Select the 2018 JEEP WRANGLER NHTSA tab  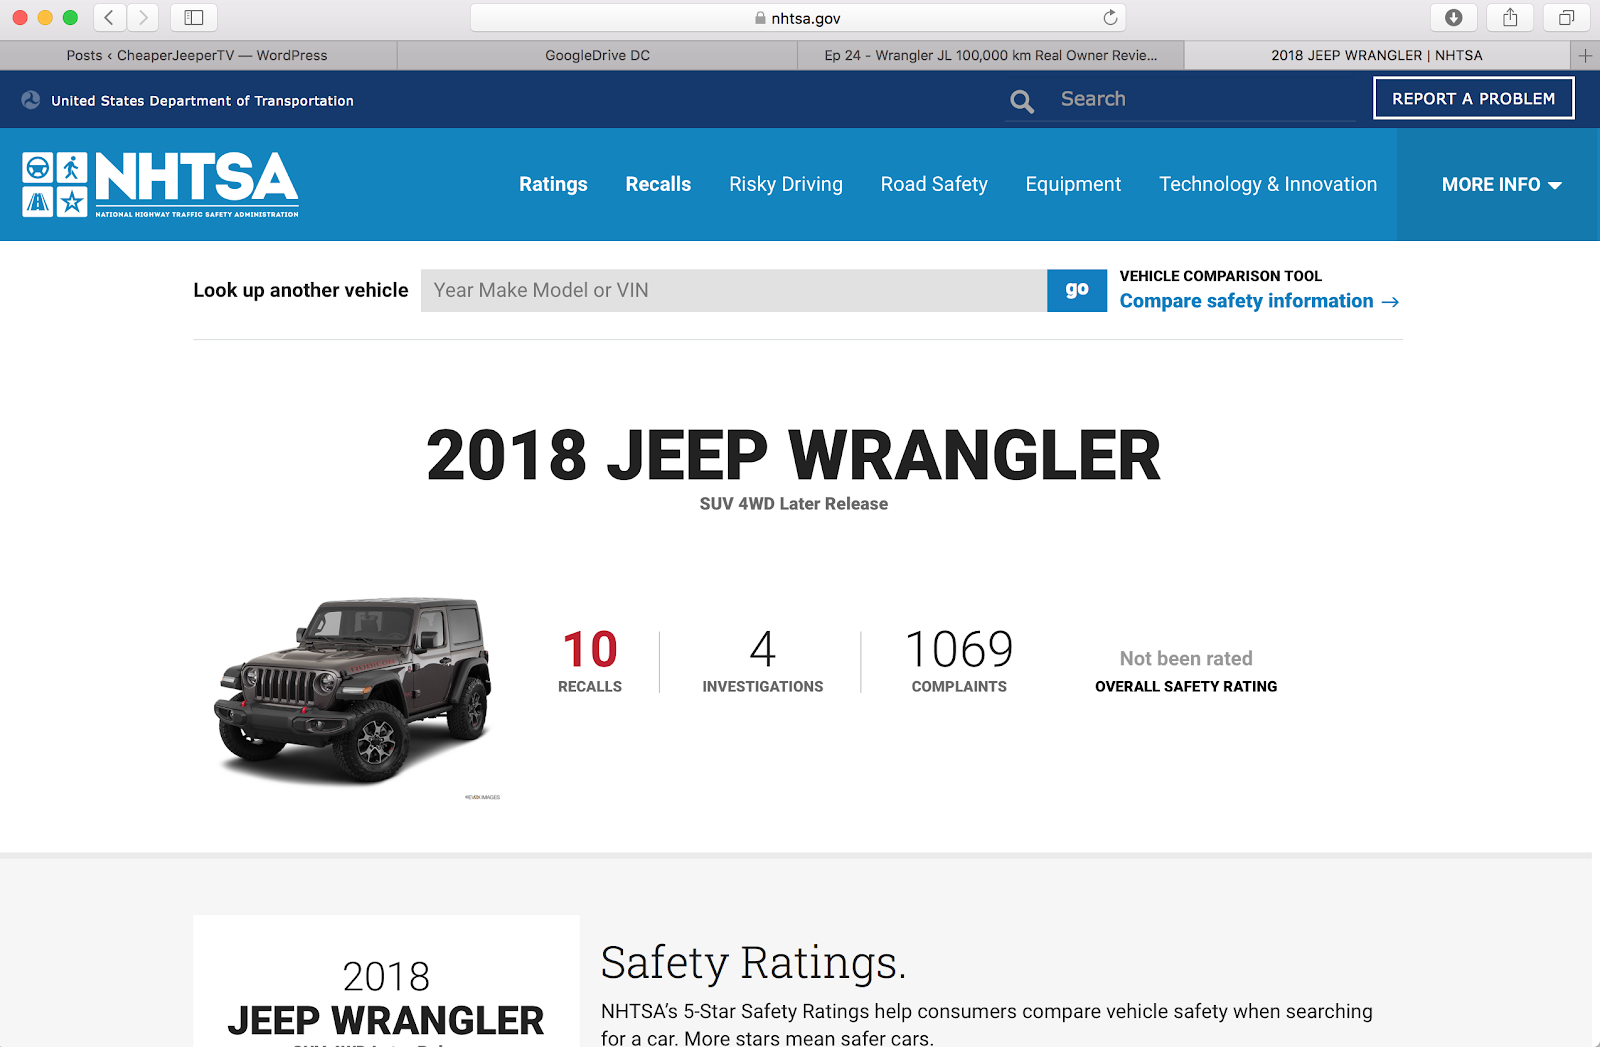pos(1377,56)
